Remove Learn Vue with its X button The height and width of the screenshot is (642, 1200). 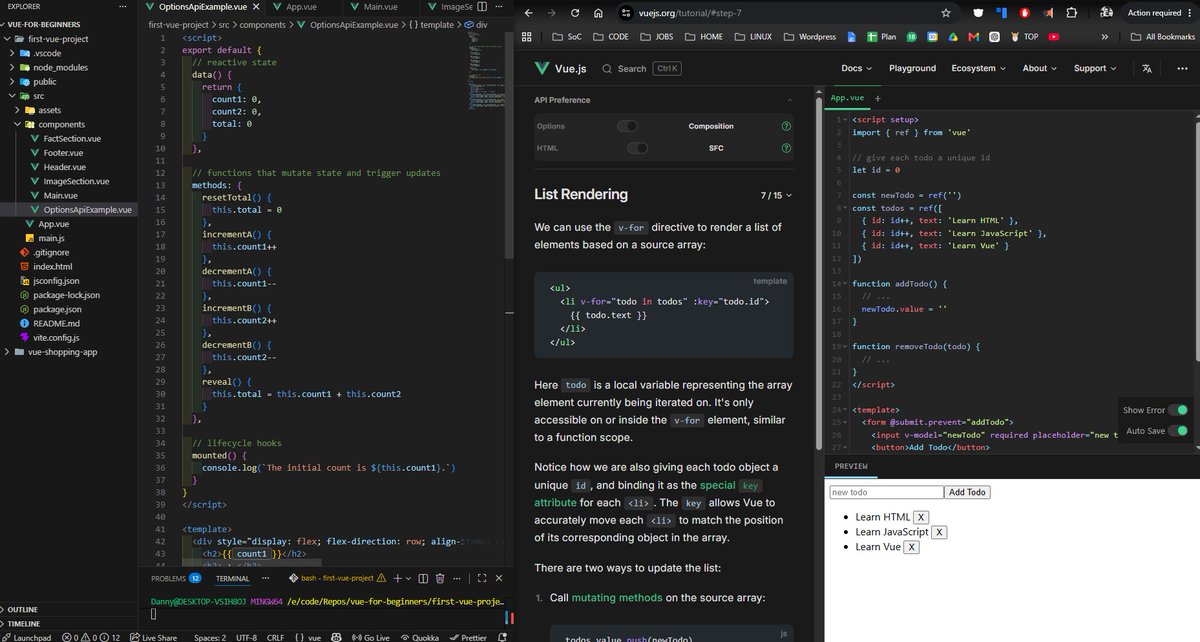tap(912, 547)
